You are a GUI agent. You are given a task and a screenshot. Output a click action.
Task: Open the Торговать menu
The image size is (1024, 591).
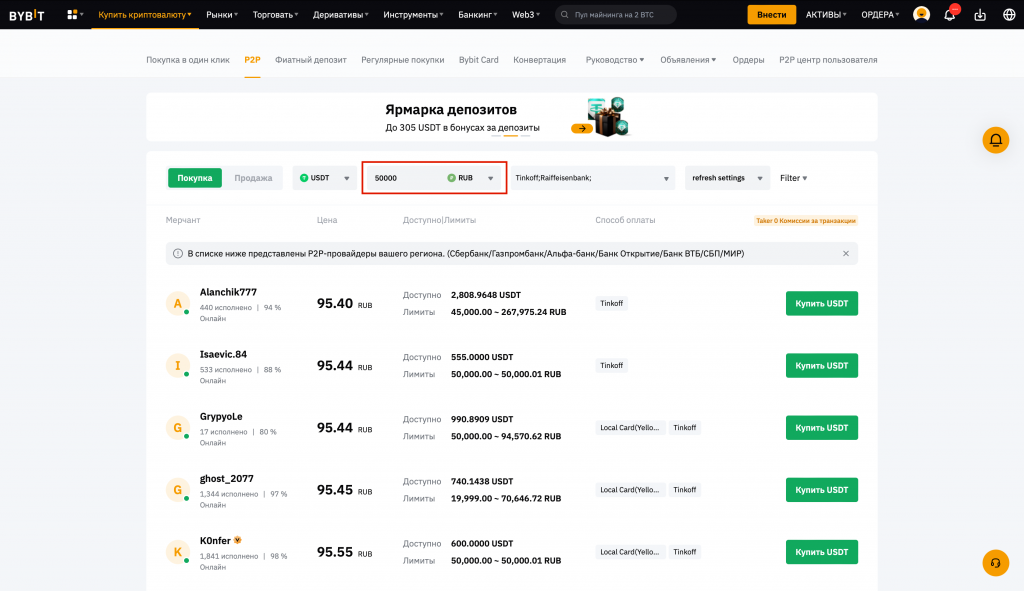pos(276,14)
